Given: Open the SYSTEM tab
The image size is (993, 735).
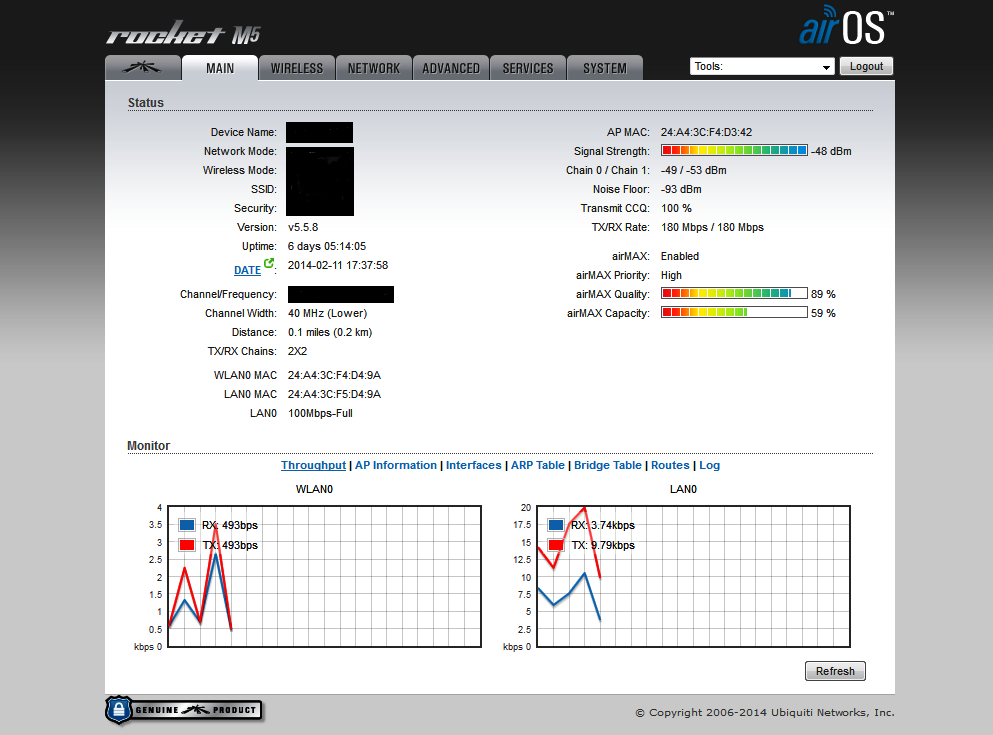Looking at the screenshot, I should [605, 68].
